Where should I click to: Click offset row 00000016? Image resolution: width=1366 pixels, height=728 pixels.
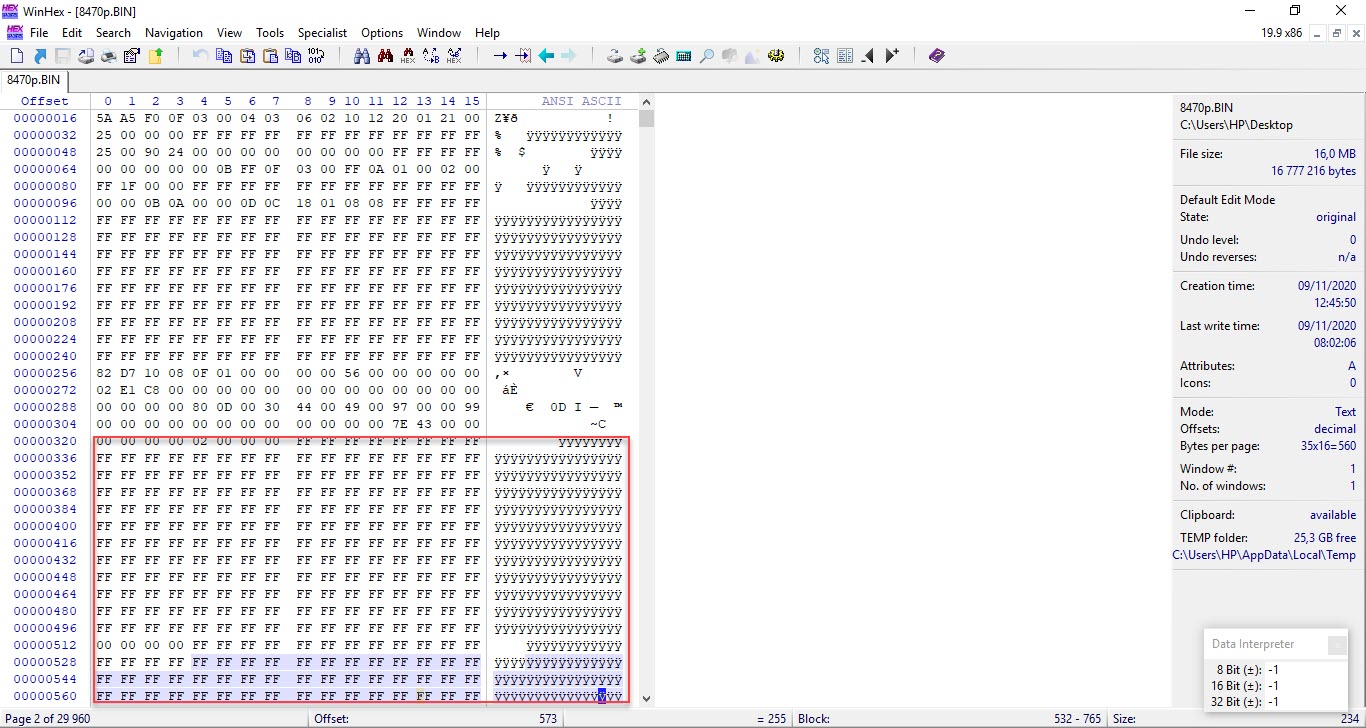(x=45, y=118)
